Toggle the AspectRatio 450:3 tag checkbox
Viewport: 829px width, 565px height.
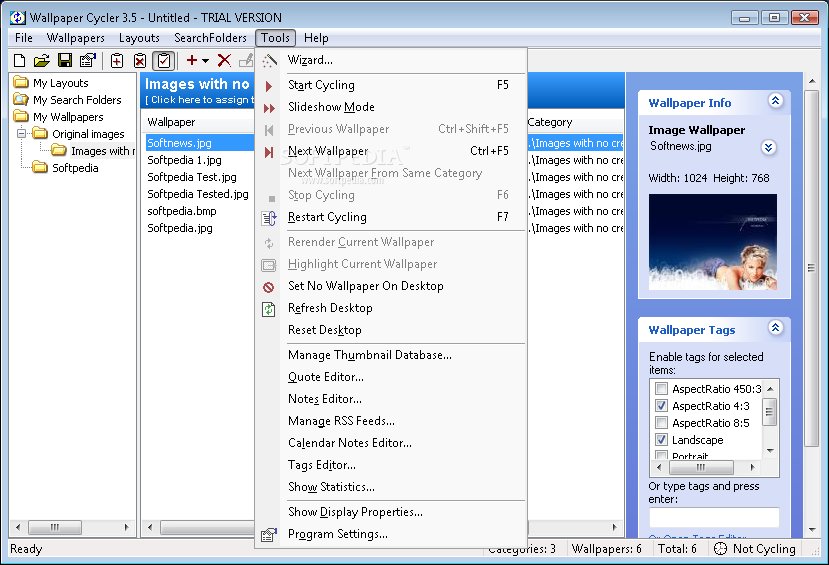pyautogui.click(x=661, y=388)
